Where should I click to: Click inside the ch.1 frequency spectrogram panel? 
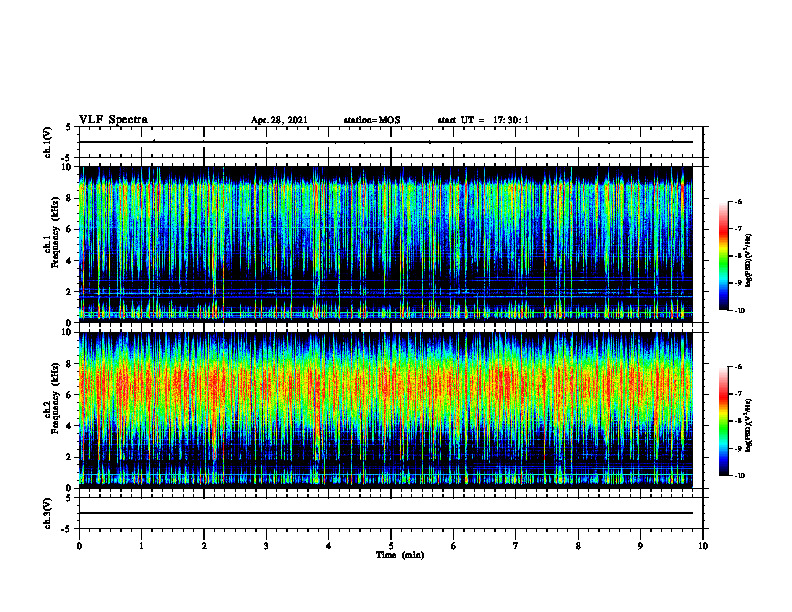(x=385, y=244)
